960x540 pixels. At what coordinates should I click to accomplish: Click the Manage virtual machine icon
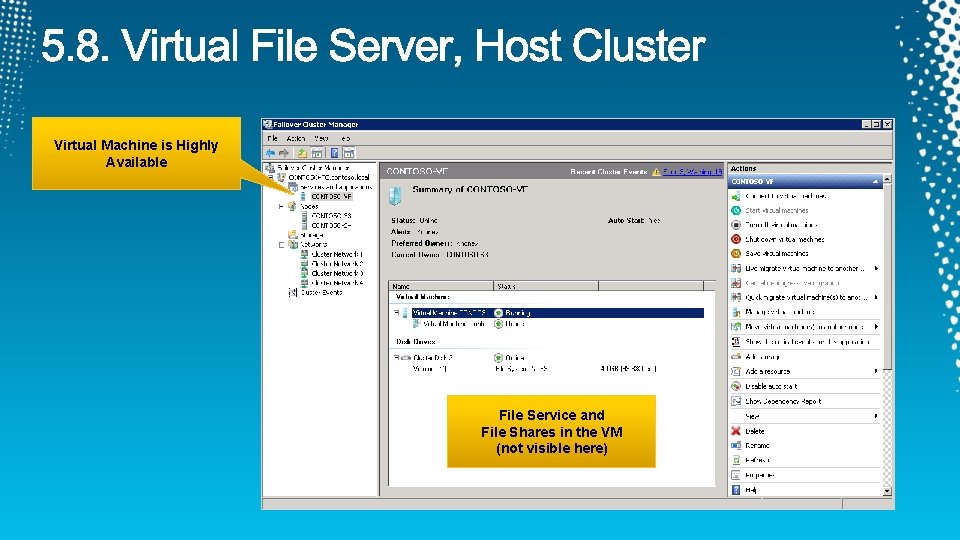[736, 312]
